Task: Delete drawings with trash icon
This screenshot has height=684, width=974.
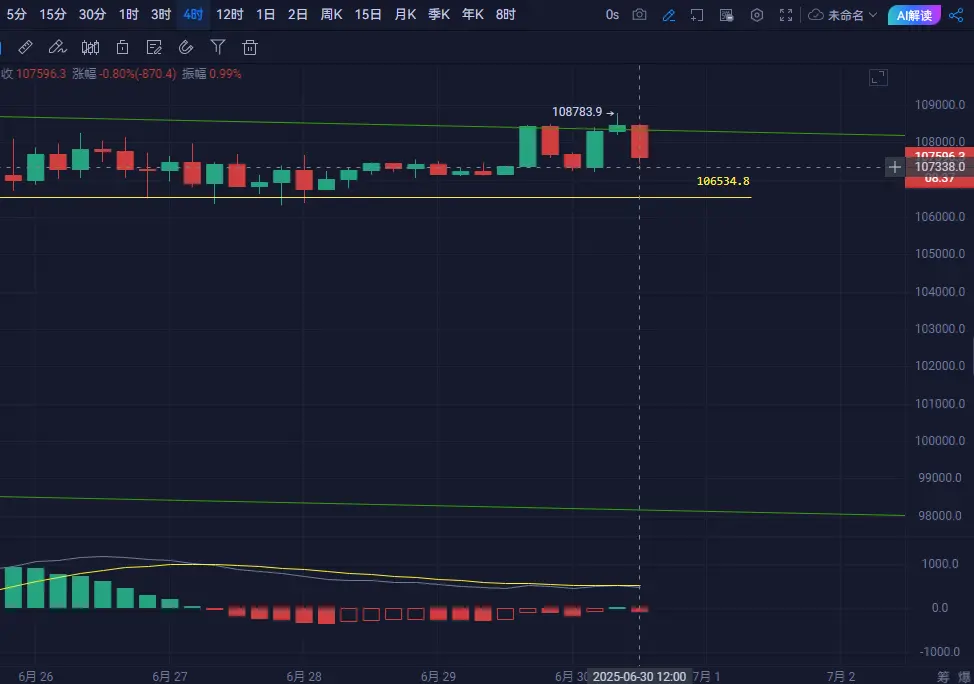Action: point(250,47)
